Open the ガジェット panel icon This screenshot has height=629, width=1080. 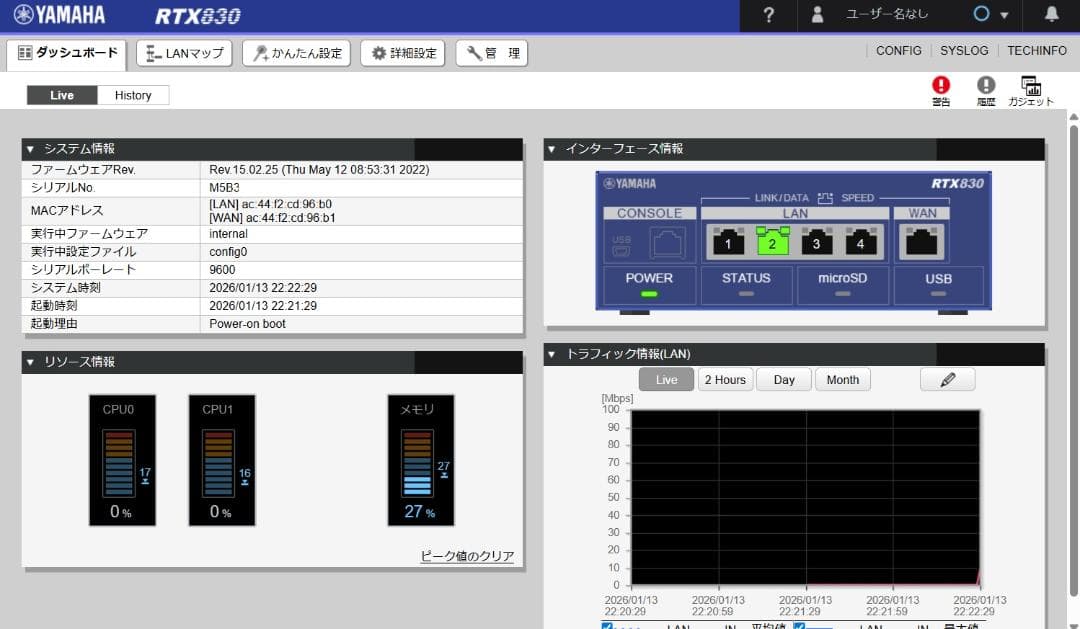(x=1031, y=88)
